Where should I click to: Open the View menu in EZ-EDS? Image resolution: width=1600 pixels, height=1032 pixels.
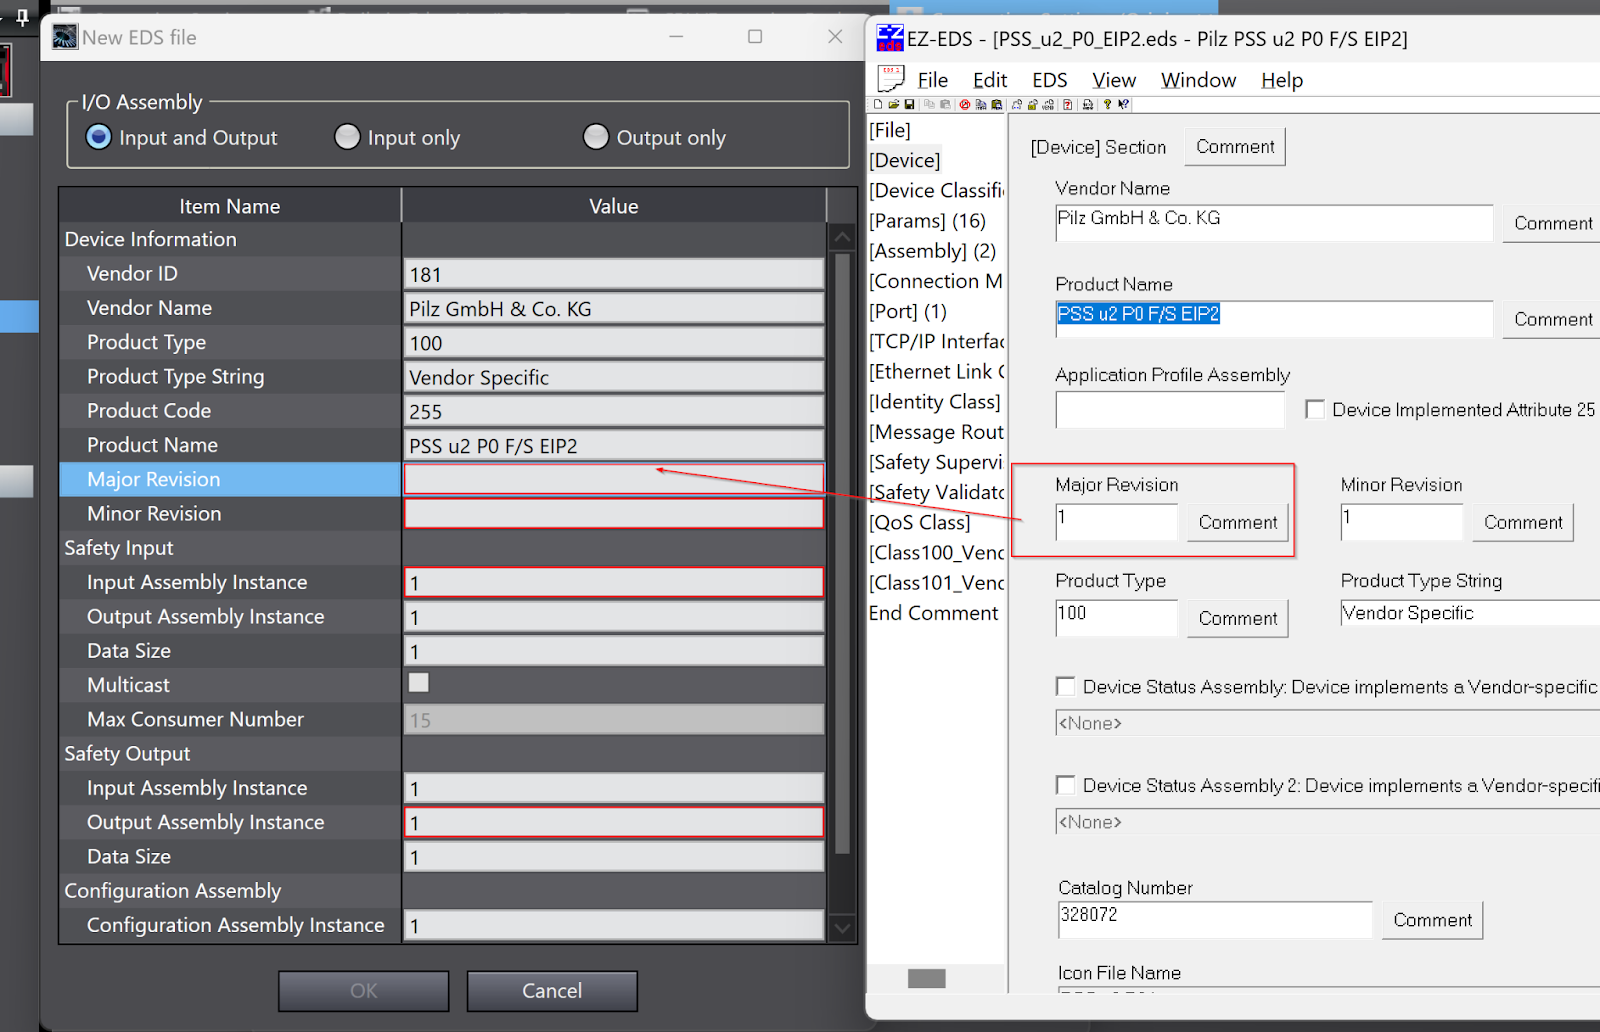(x=1114, y=80)
